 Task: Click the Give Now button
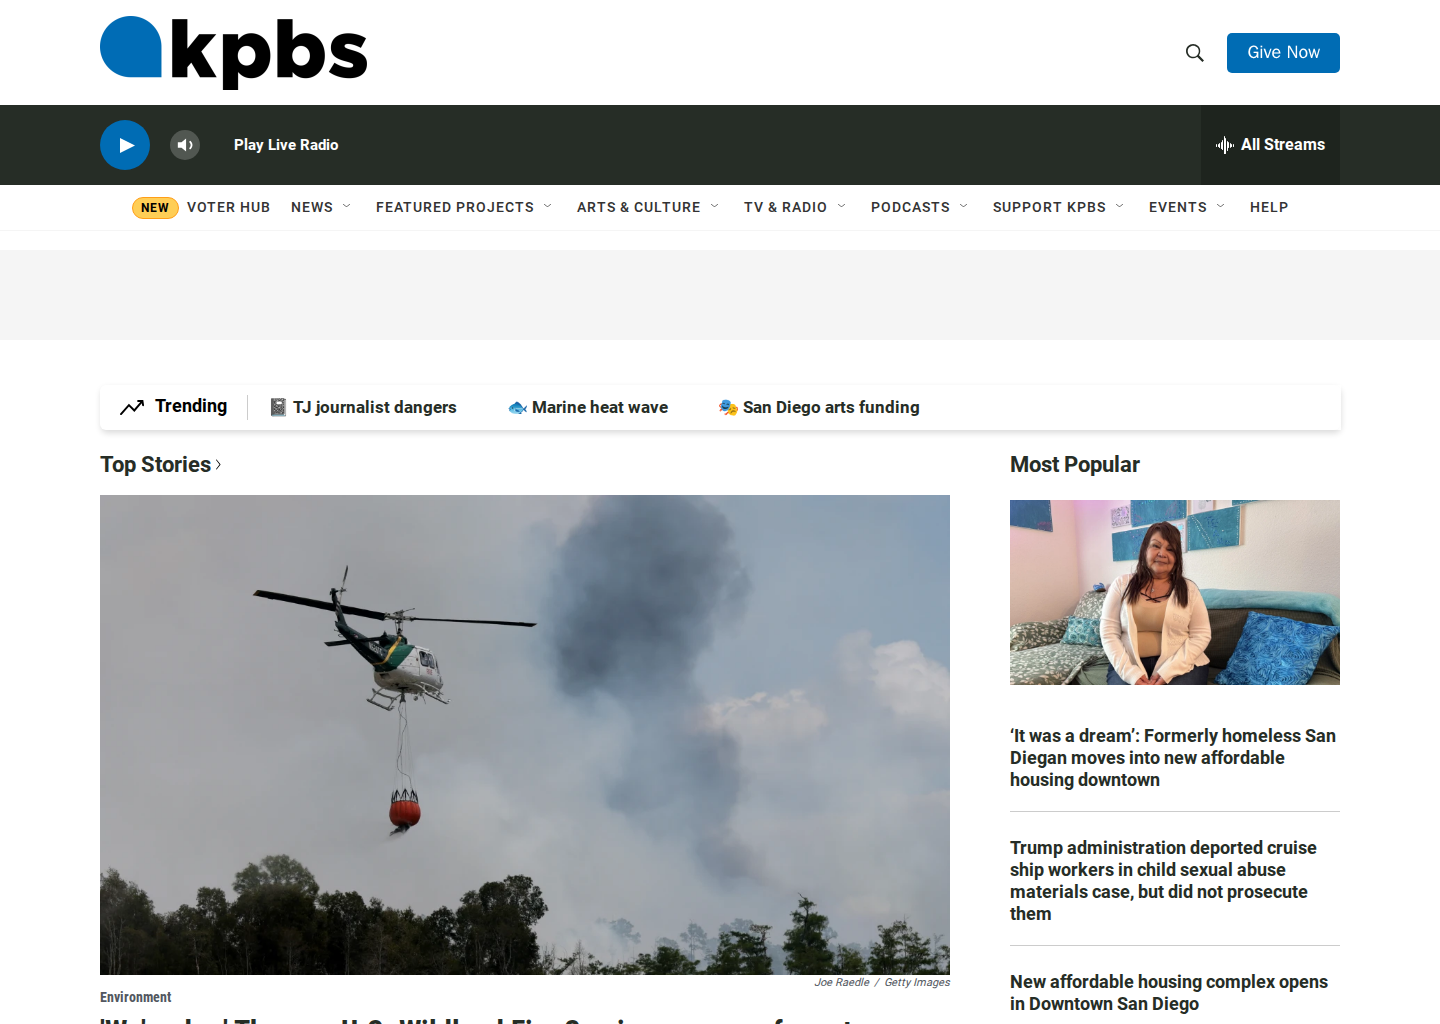click(x=1283, y=53)
